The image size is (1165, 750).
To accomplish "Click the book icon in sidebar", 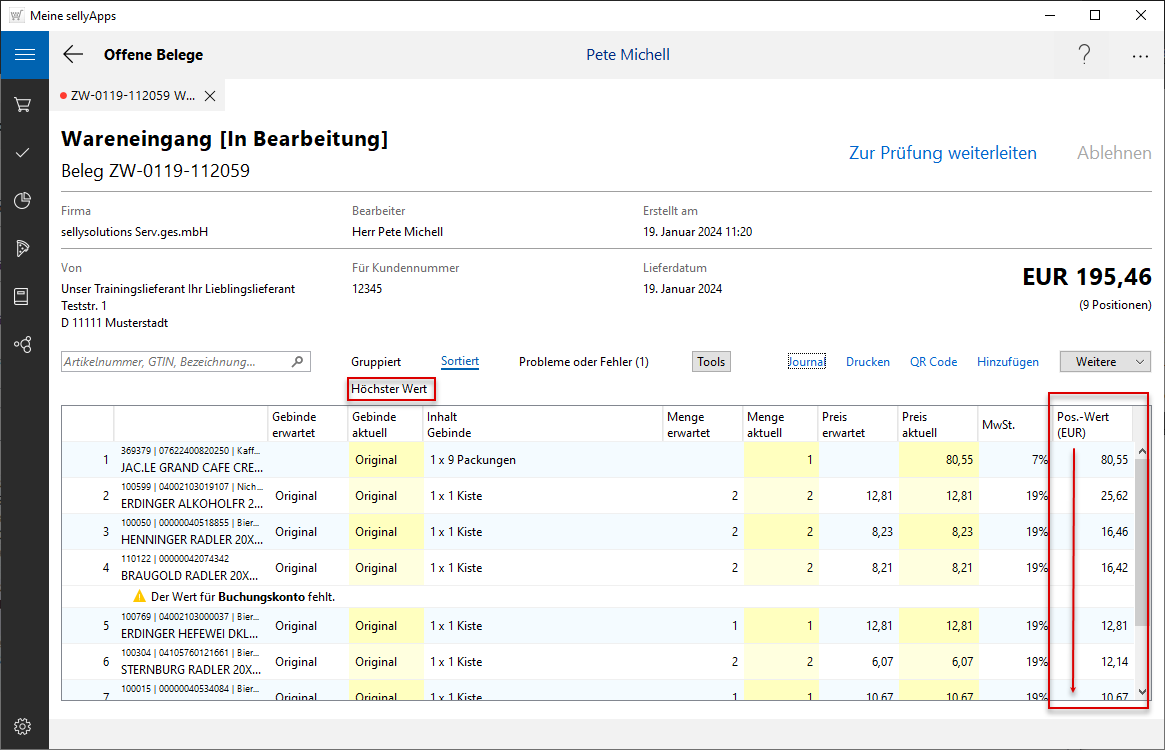I will [x=24, y=296].
